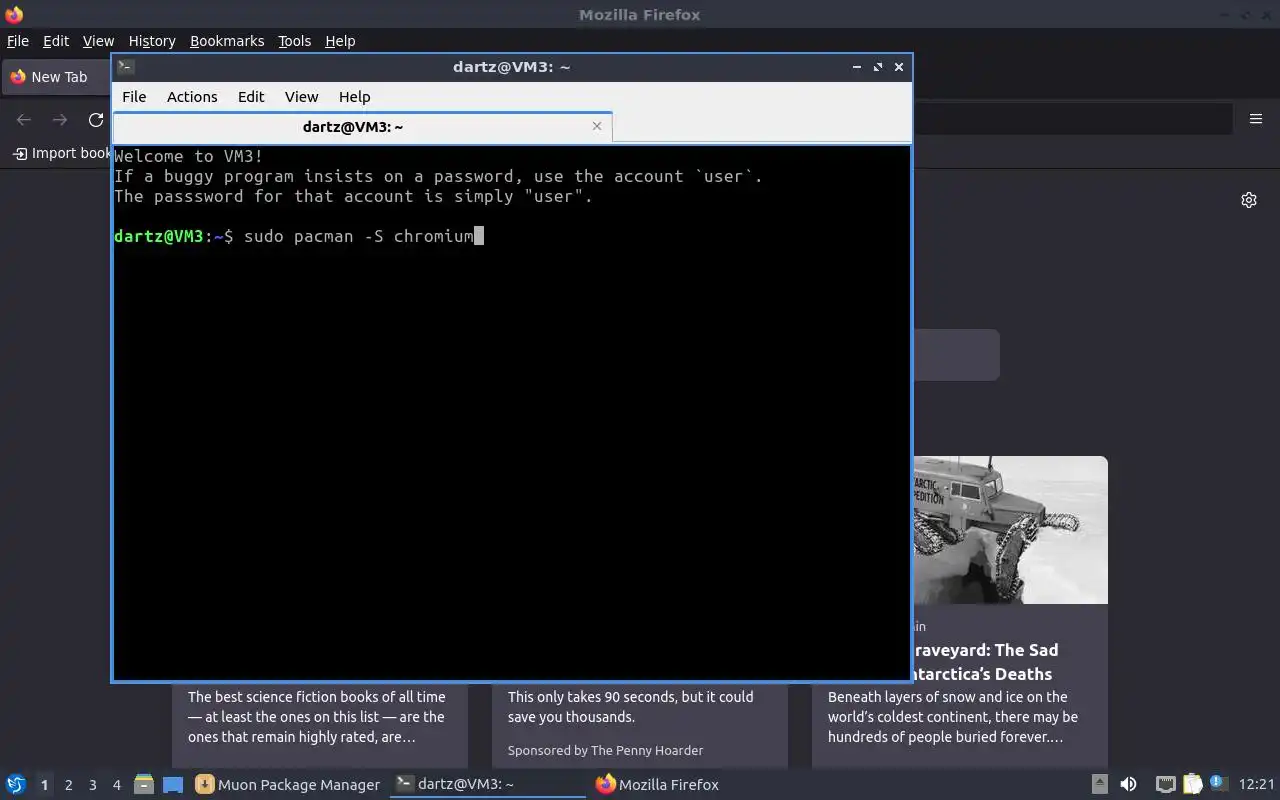Image resolution: width=1280 pixels, height=800 pixels.
Task: Open the Firefox File menu
Action: click(18, 41)
